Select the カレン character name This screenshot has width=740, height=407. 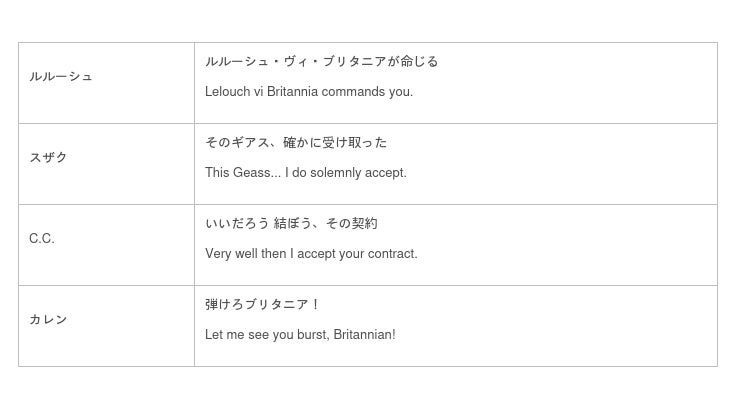click(x=49, y=320)
